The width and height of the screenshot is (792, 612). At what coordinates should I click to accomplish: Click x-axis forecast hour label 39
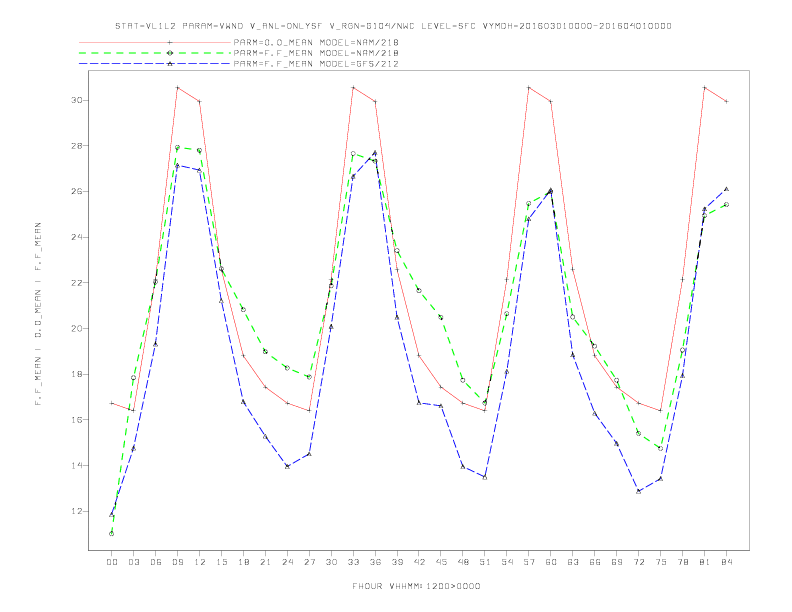(x=397, y=562)
